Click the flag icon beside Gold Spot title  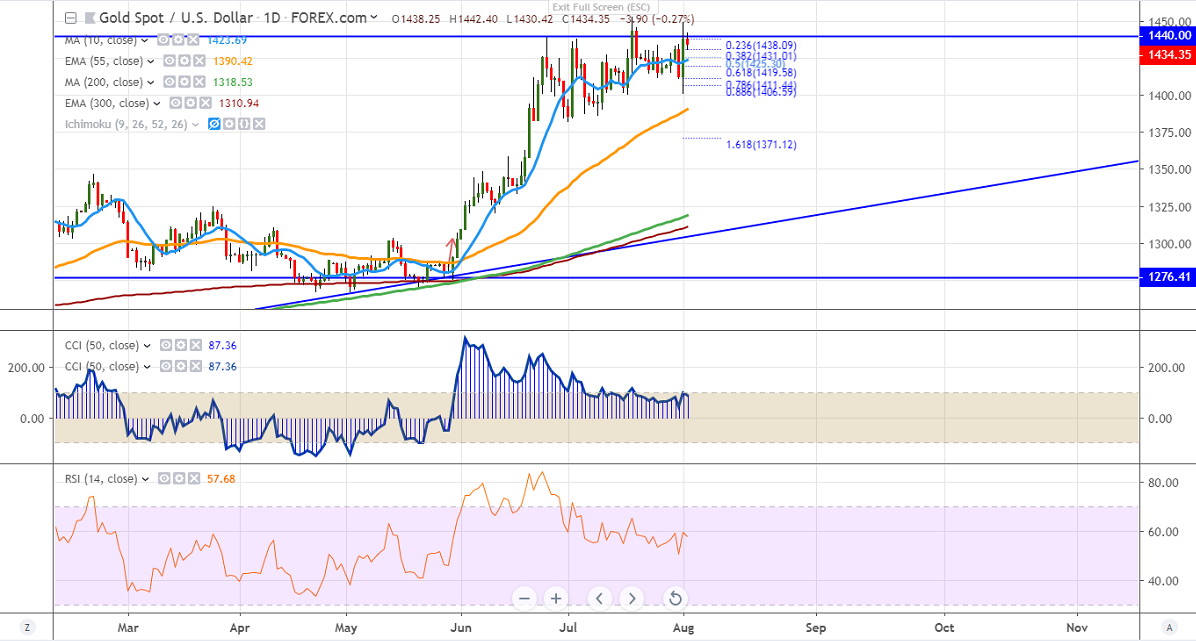(90, 18)
